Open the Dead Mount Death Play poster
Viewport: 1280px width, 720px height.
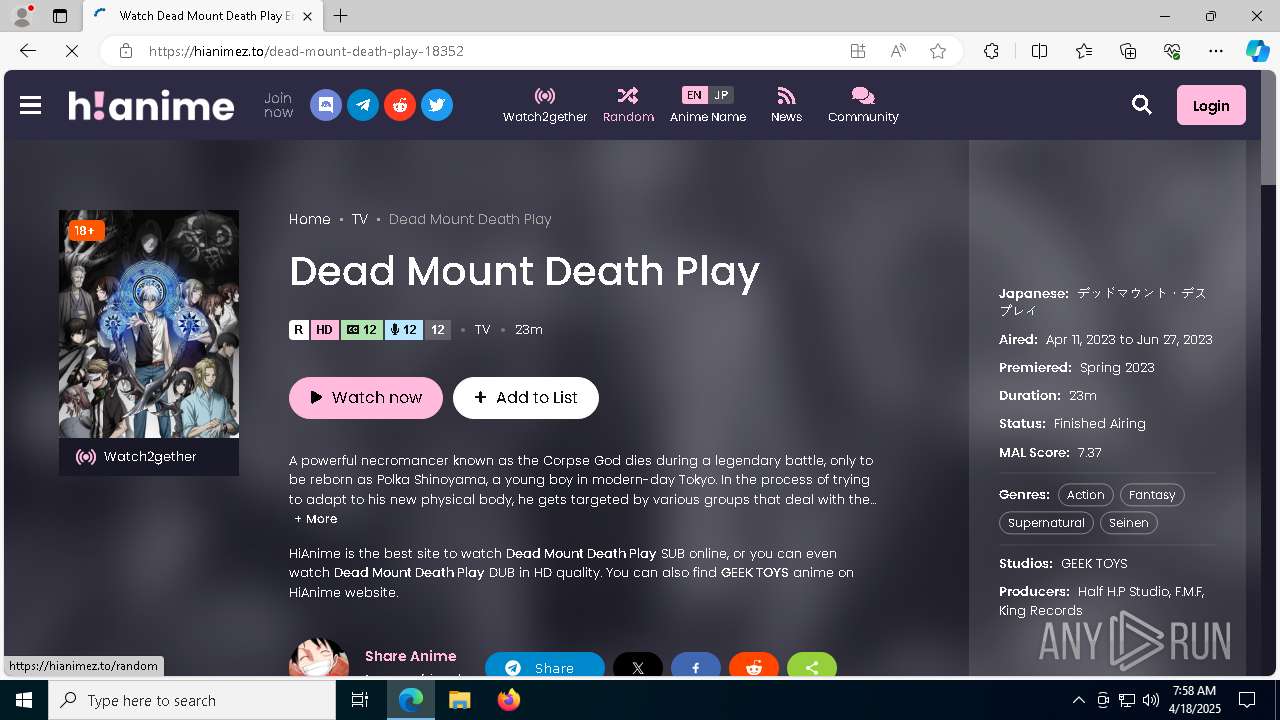tap(149, 324)
